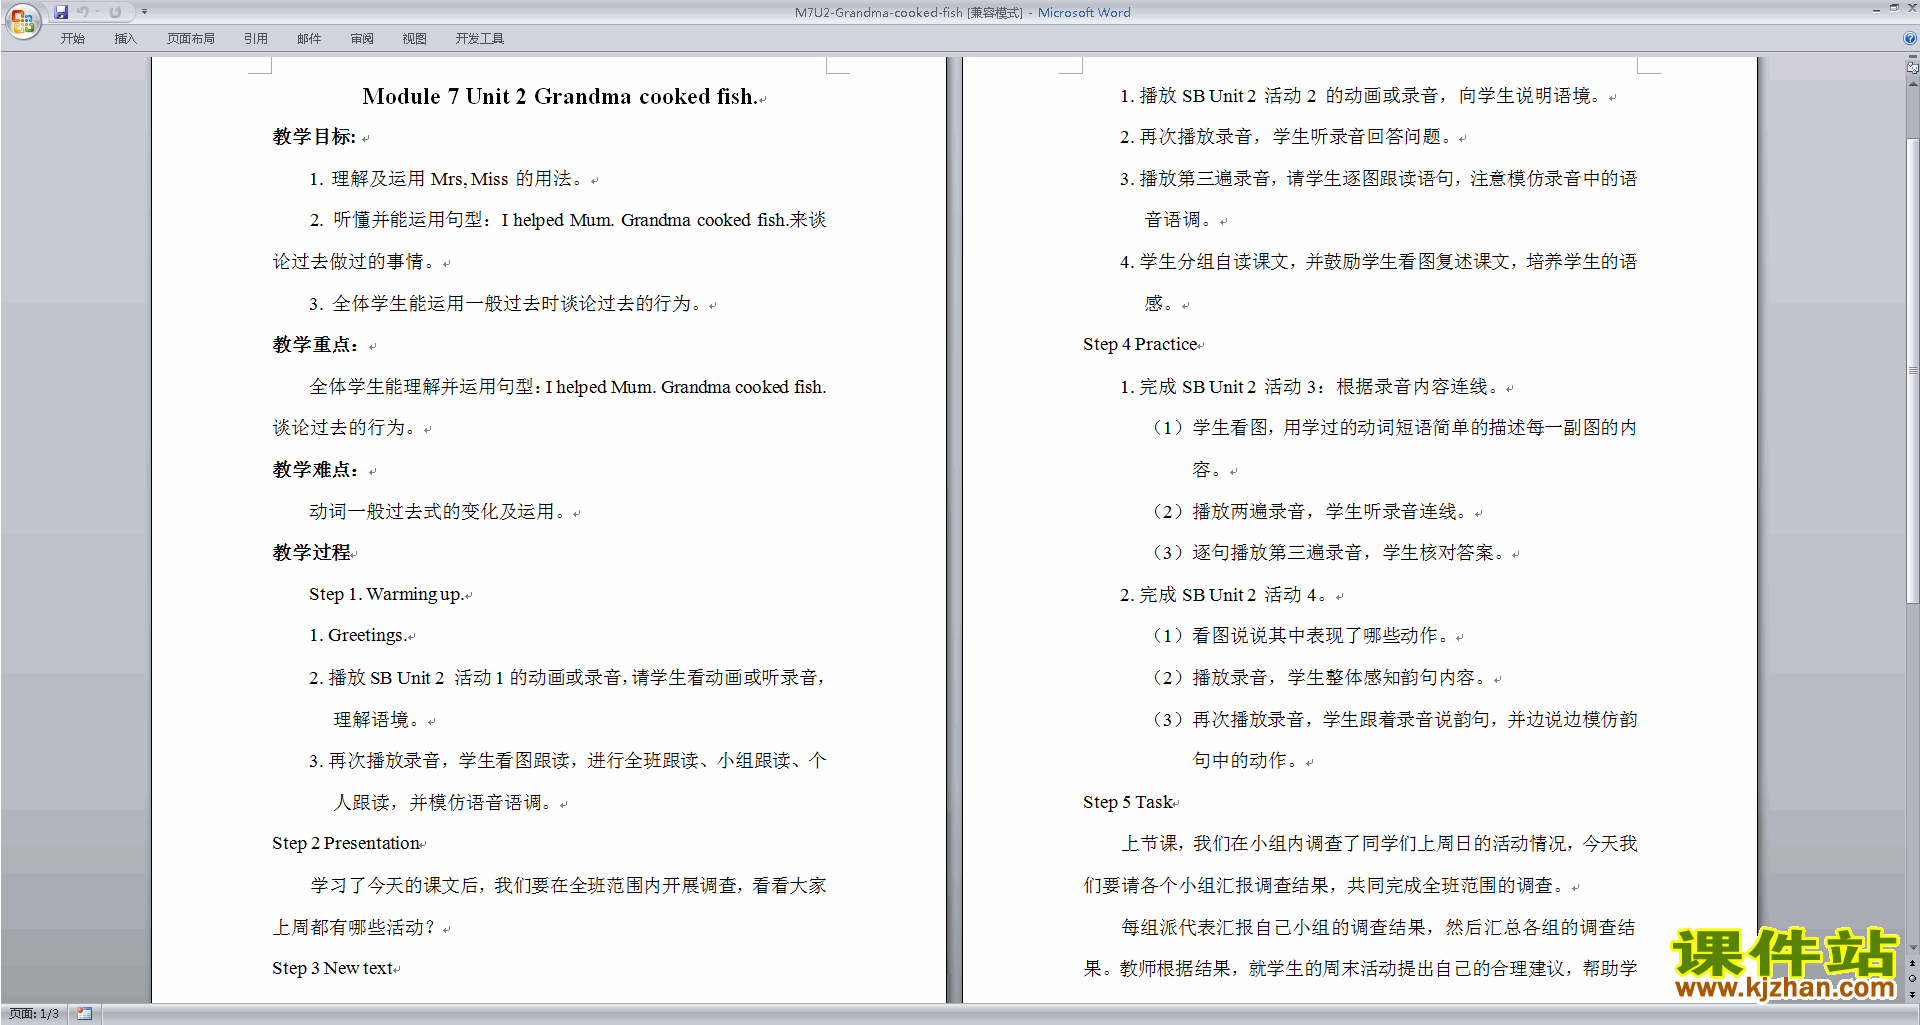Undo the last action
Viewport: 1920px width, 1025px height.
coord(83,12)
